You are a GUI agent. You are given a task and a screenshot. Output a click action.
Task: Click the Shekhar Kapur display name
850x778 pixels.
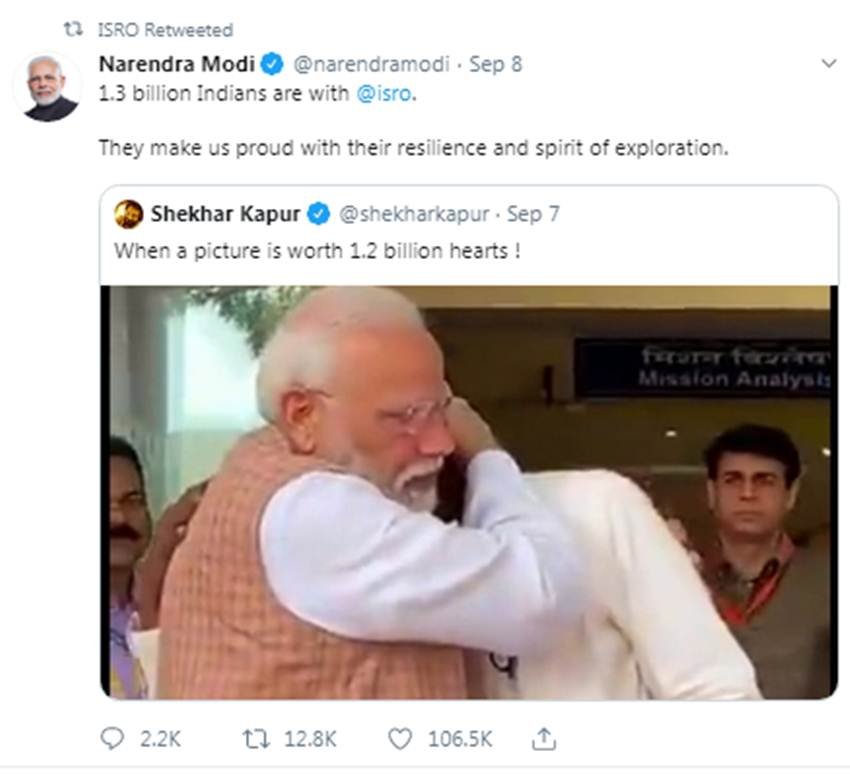pyautogui.click(x=226, y=213)
